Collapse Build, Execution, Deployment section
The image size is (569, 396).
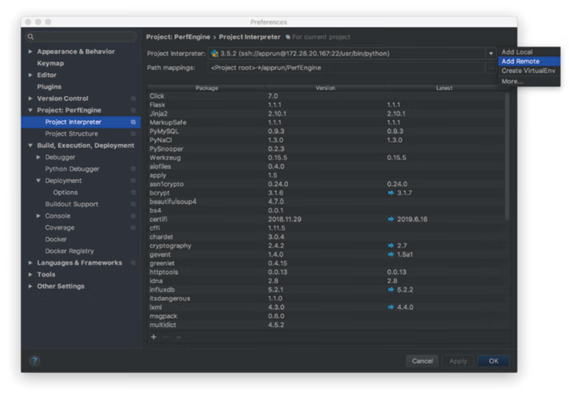pos(30,145)
